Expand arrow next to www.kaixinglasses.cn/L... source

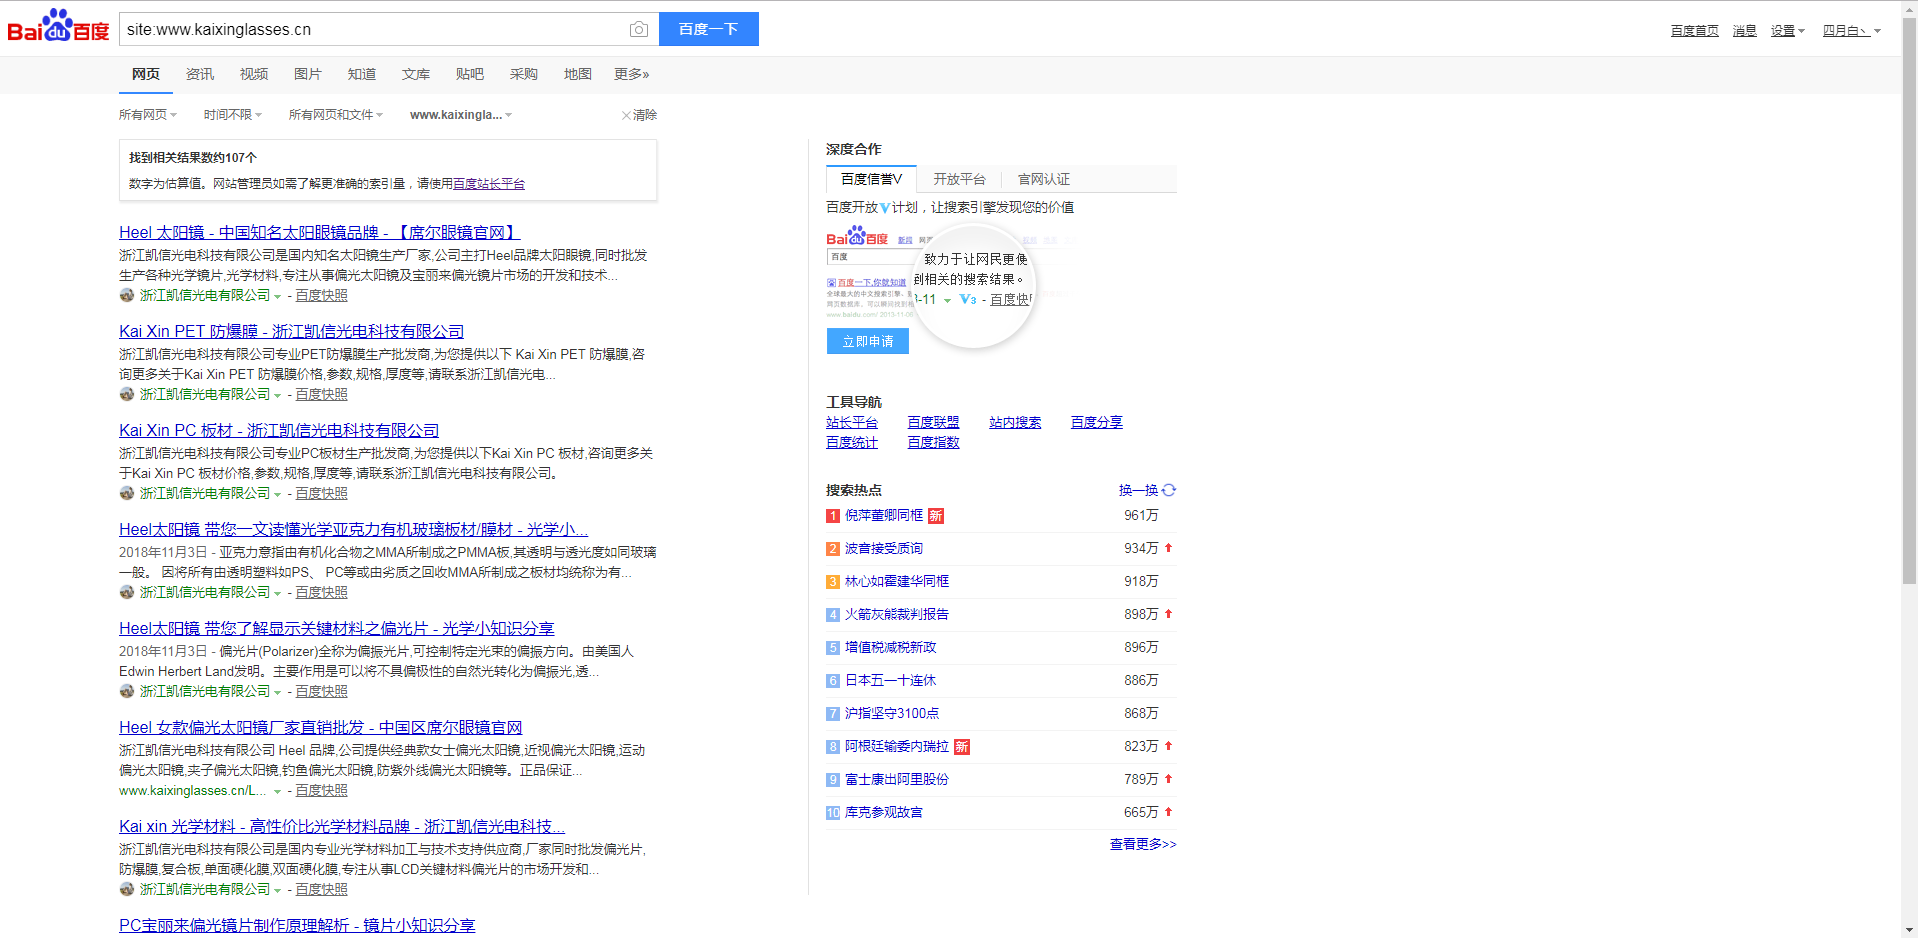click(278, 791)
